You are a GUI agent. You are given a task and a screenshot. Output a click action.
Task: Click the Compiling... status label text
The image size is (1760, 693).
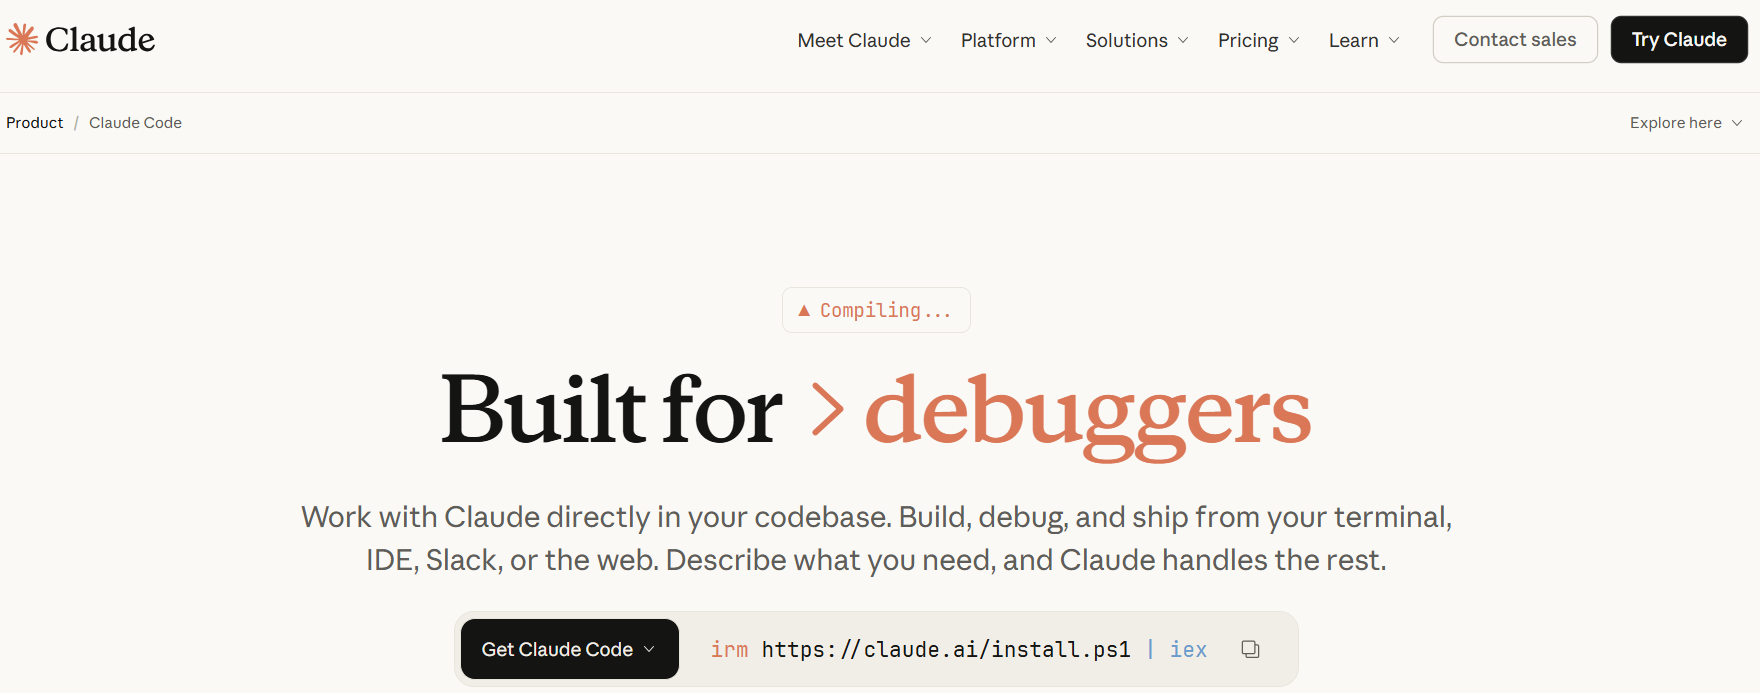tap(885, 311)
